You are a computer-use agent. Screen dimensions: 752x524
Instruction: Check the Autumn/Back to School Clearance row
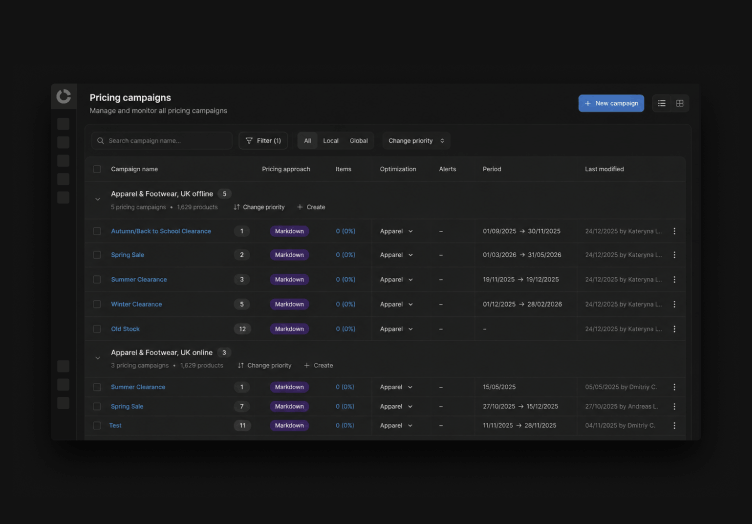click(x=97, y=231)
